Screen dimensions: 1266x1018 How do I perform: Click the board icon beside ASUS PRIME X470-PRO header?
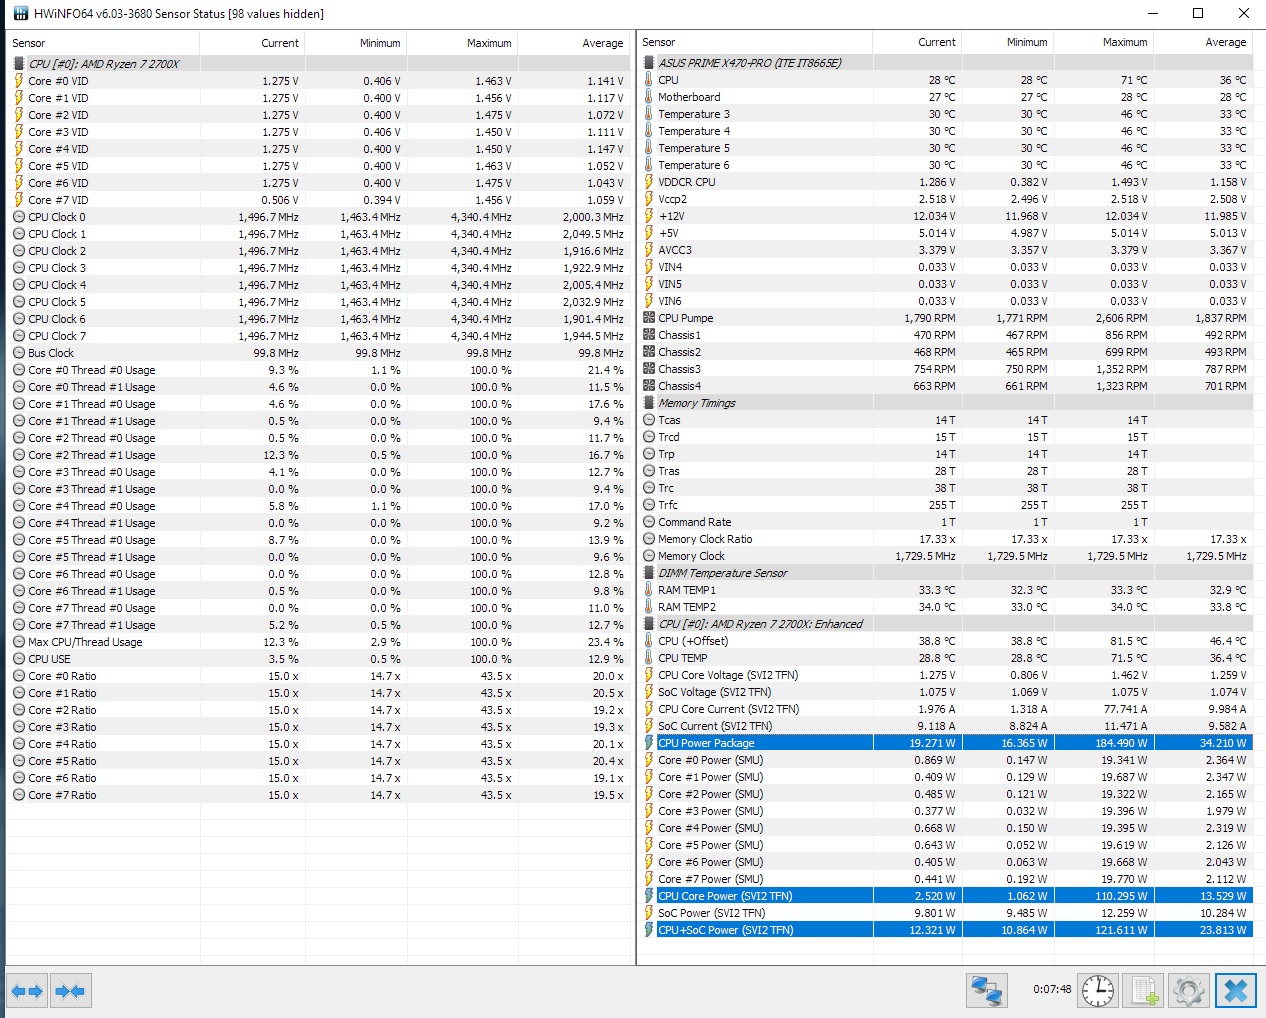point(649,63)
